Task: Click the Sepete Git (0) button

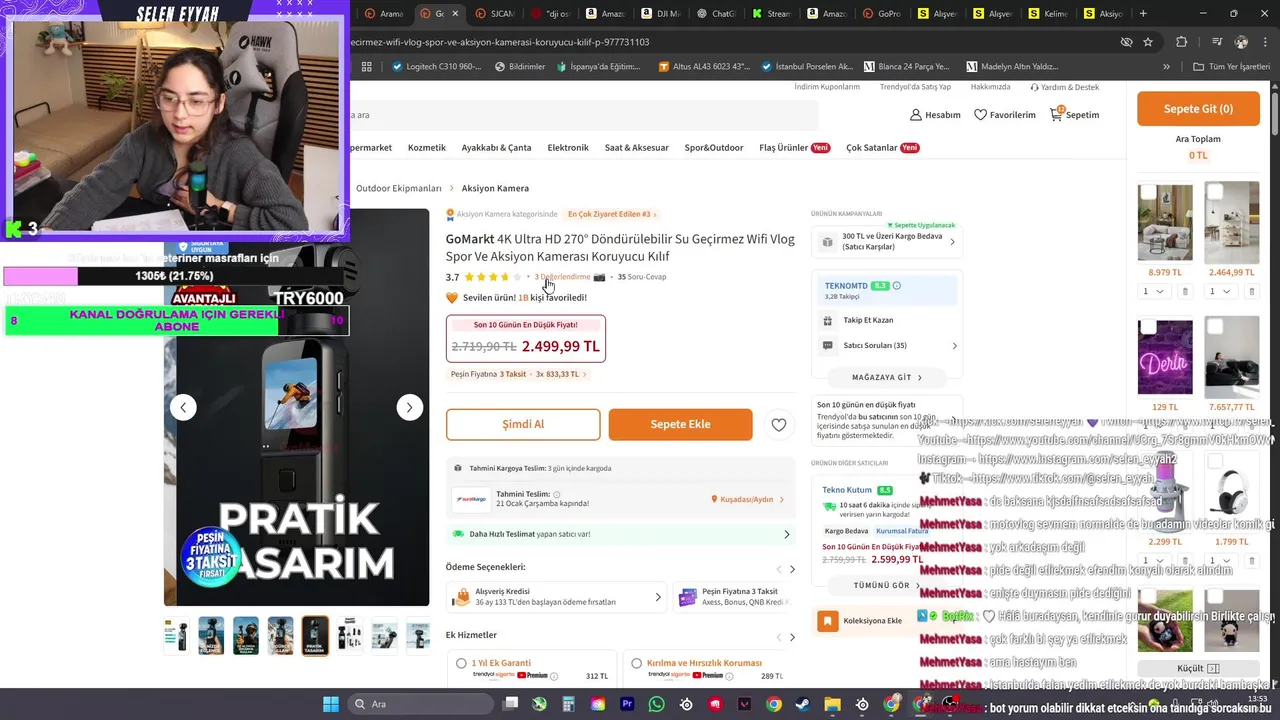Action: (x=1198, y=109)
